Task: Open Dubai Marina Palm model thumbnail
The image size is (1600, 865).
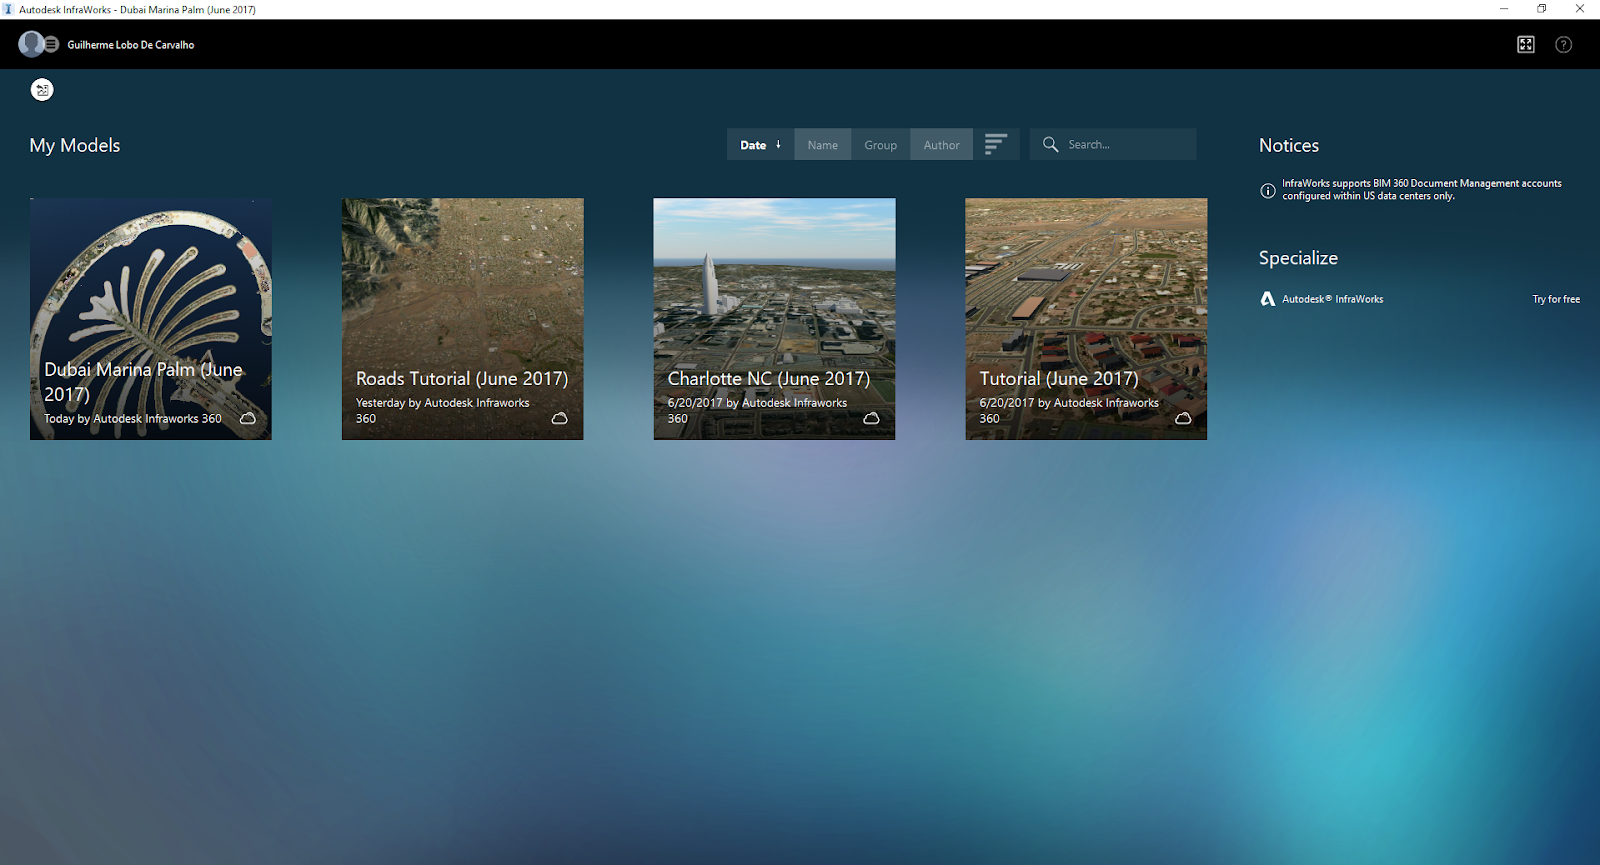Action: [151, 319]
